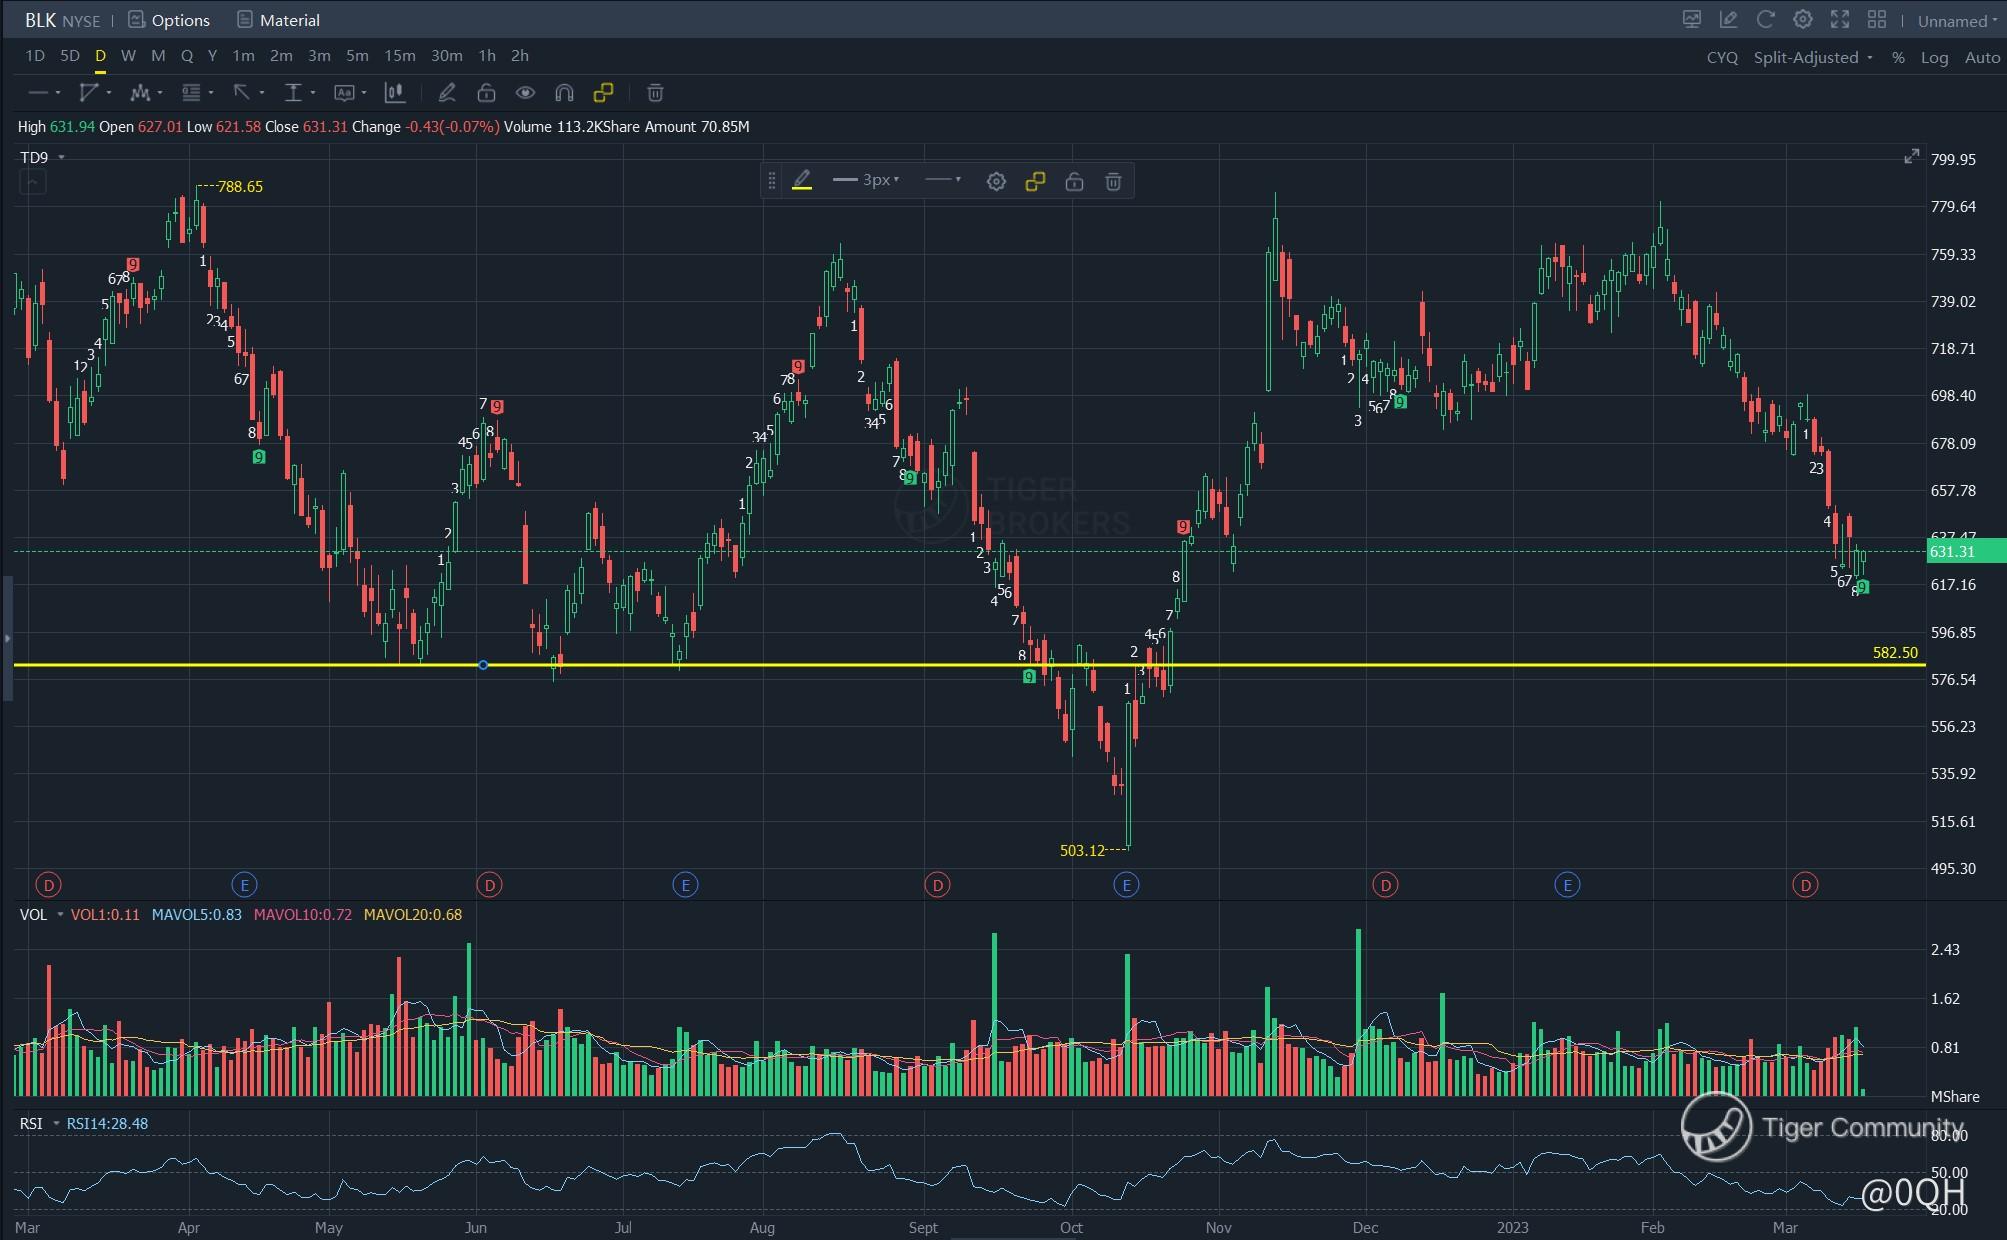
Task: Enter fullscreen chart mode
Action: tap(1839, 20)
